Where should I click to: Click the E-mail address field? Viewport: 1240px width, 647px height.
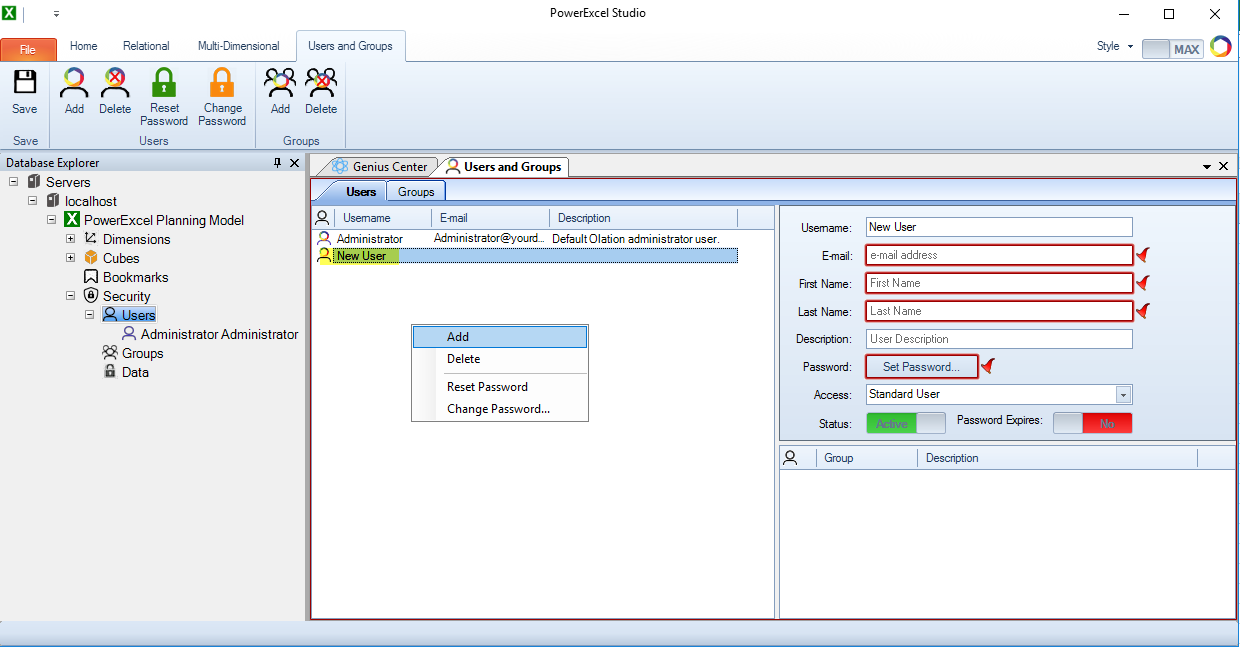point(999,255)
